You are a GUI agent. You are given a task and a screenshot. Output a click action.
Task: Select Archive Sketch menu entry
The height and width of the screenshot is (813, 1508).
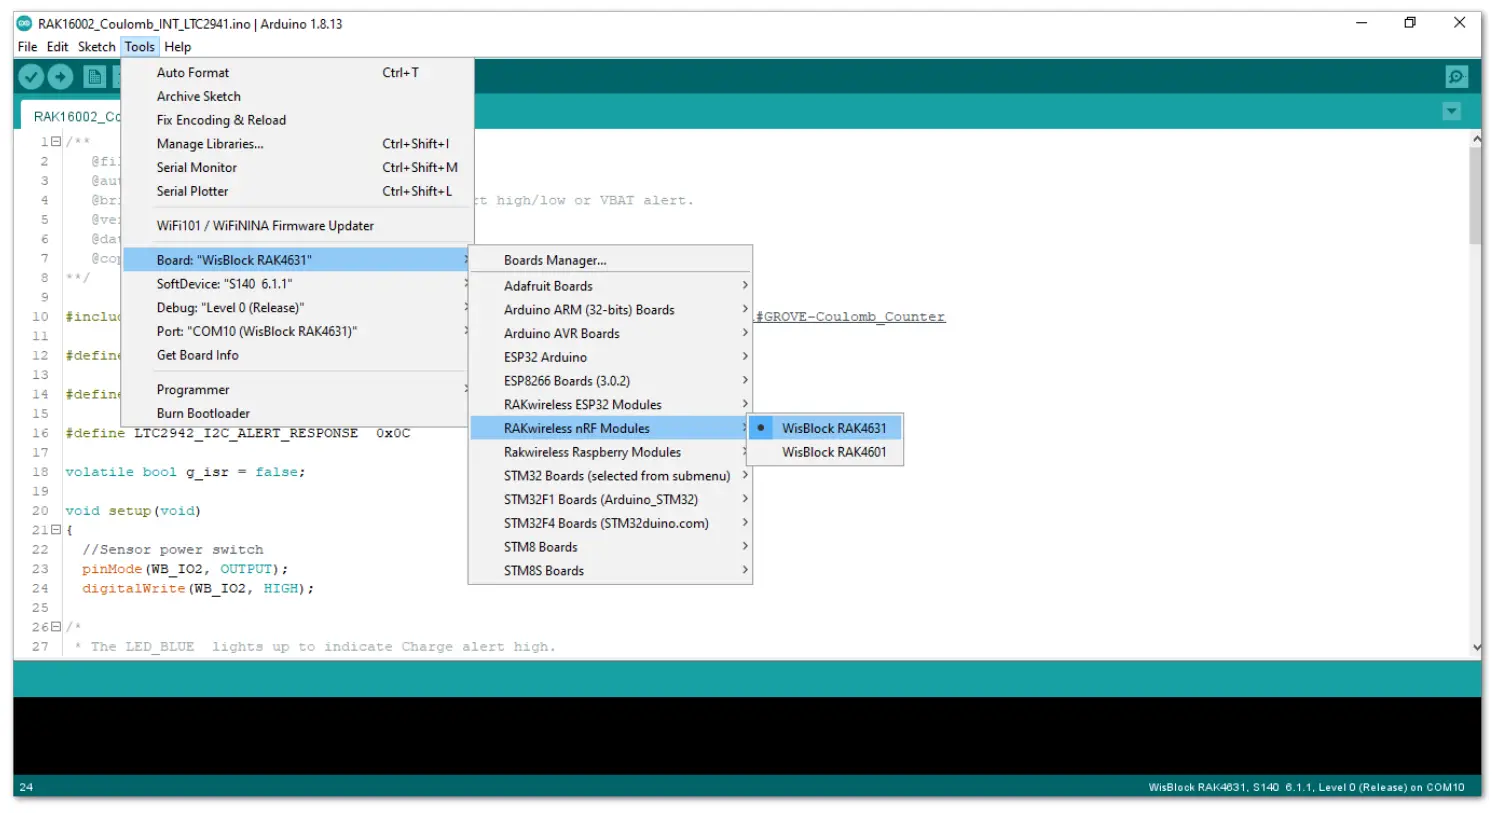point(297,97)
